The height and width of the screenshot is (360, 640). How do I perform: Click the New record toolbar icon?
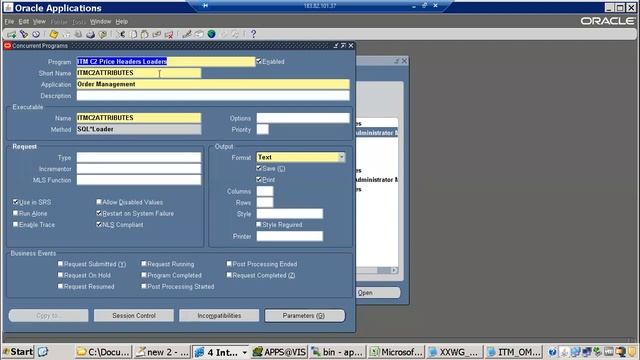click(x=11, y=34)
